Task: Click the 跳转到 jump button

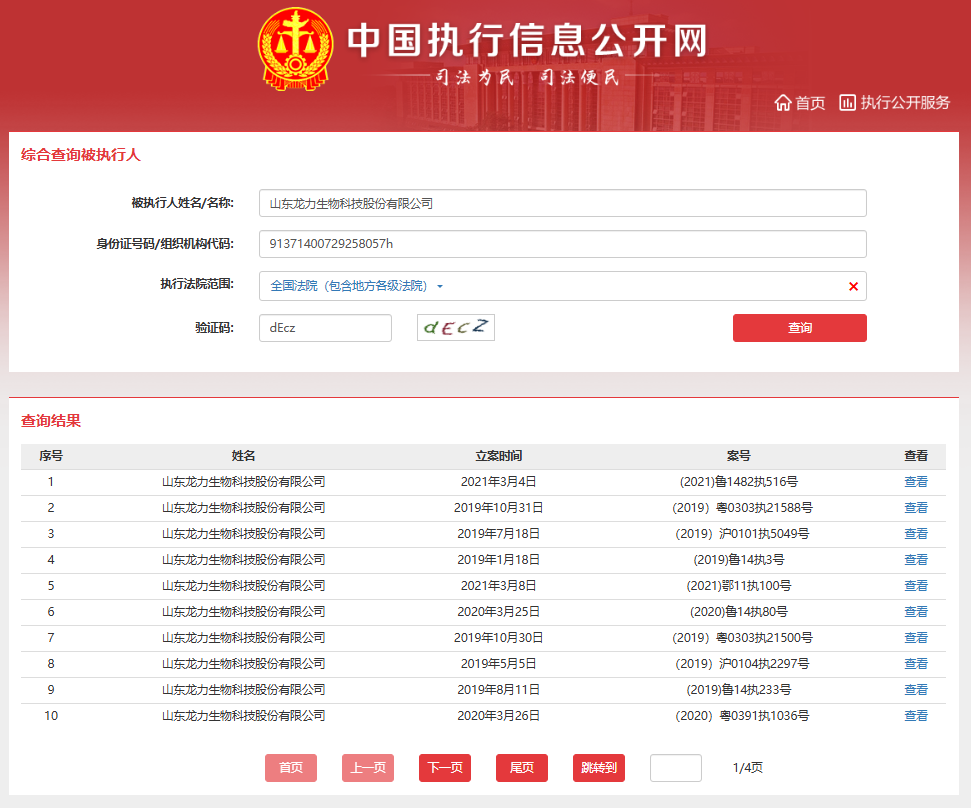Action: click(599, 768)
